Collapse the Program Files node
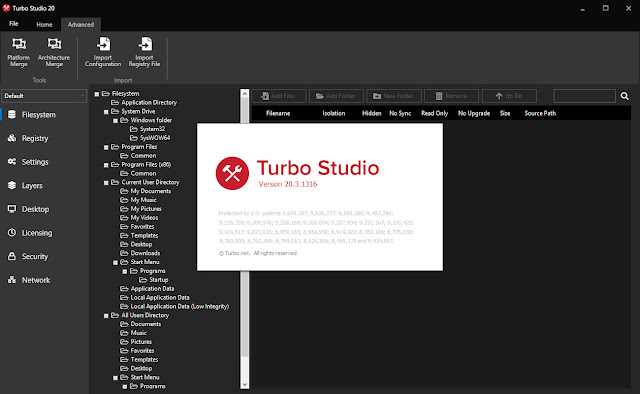640x394 pixels. tap(106, 147)
